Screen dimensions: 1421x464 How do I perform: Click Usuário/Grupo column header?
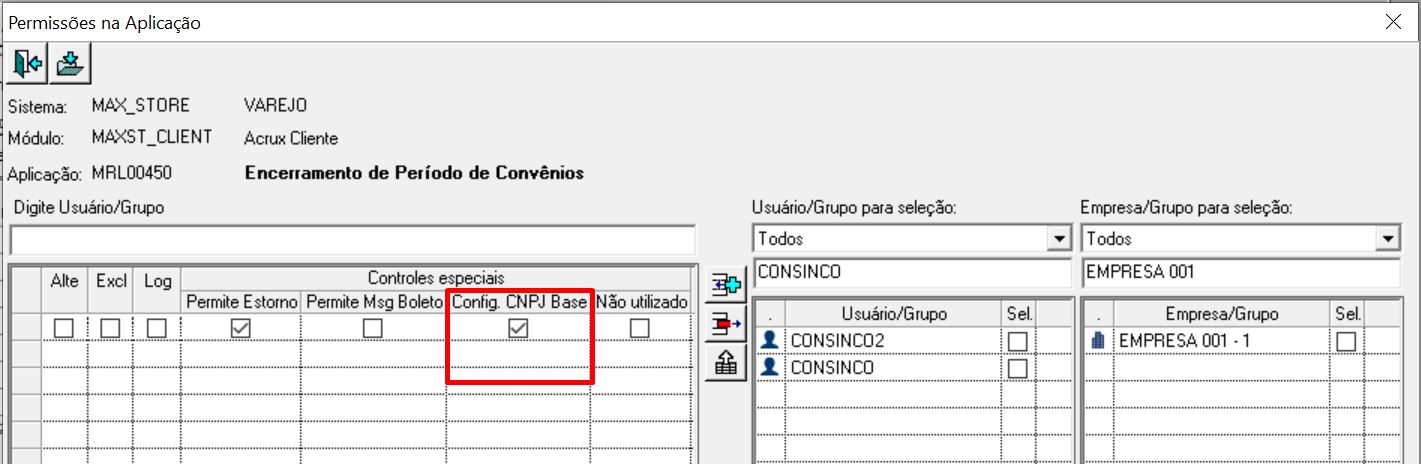[x=893, y=314]
